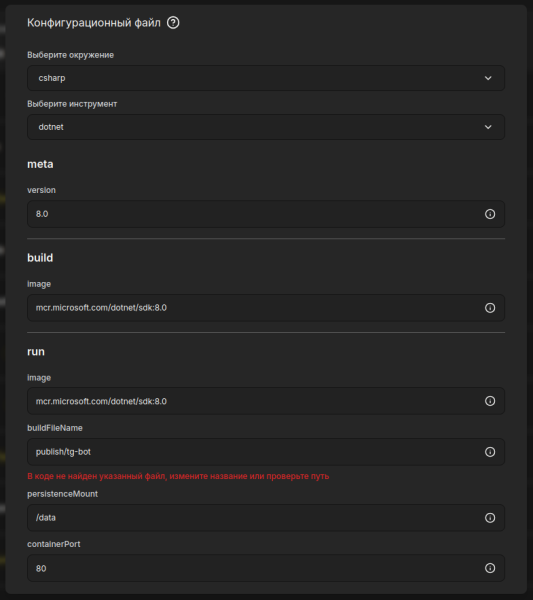
Task: Expand the chevron arrow on the dotnet selector
Action: [x=488, y=127]
